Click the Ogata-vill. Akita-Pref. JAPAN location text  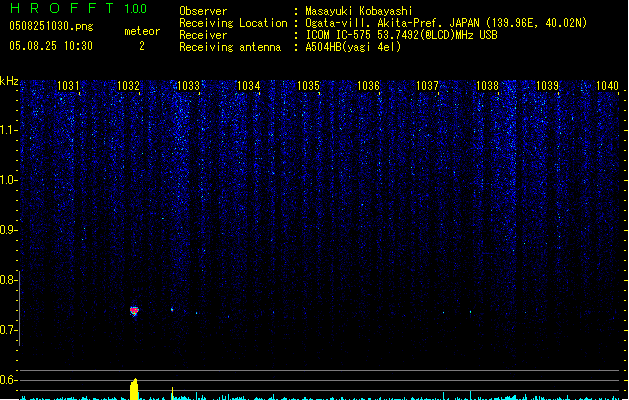[x=446, y=23]
